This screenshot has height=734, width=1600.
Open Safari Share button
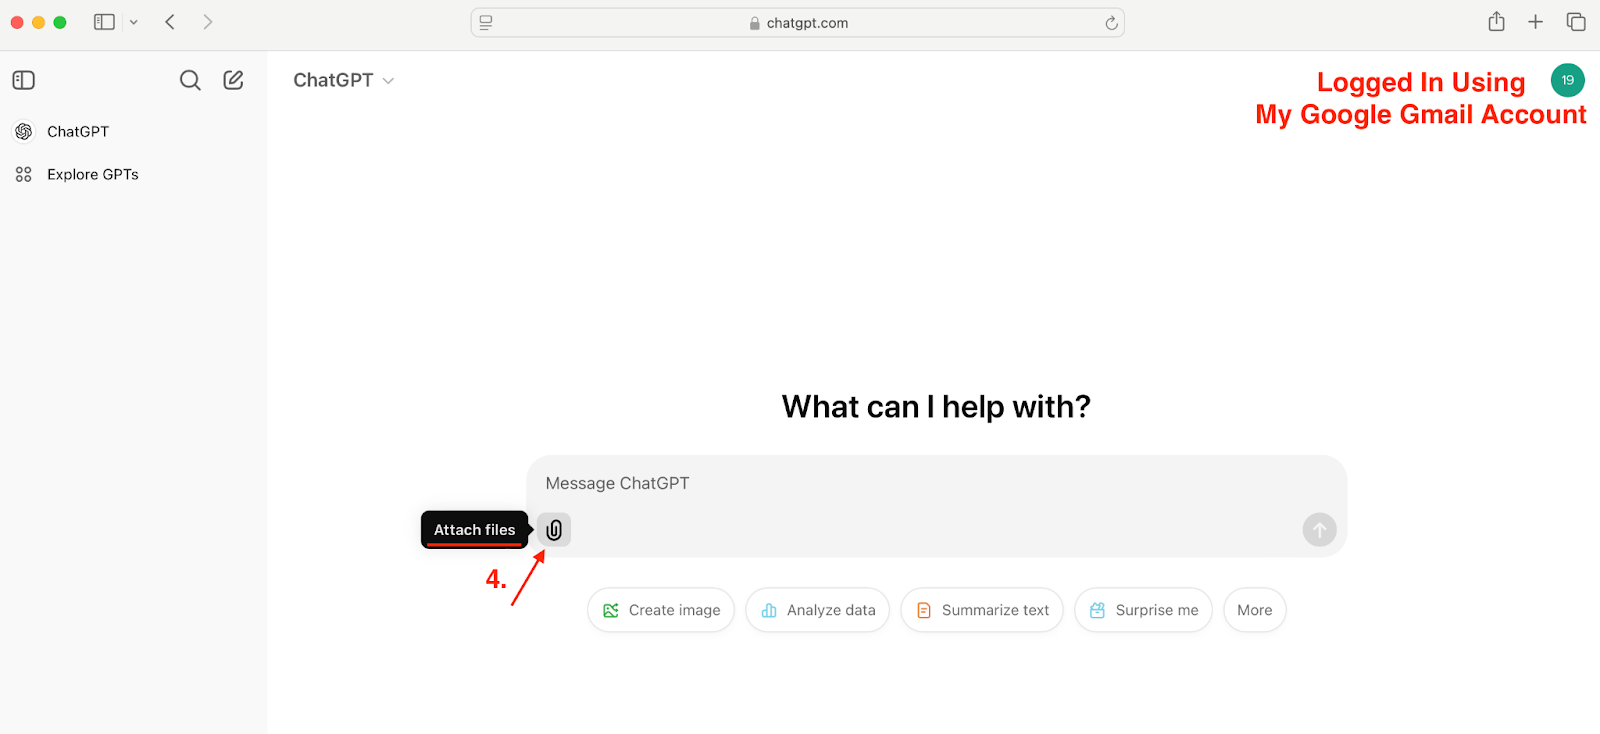[x=1496, y=21]
